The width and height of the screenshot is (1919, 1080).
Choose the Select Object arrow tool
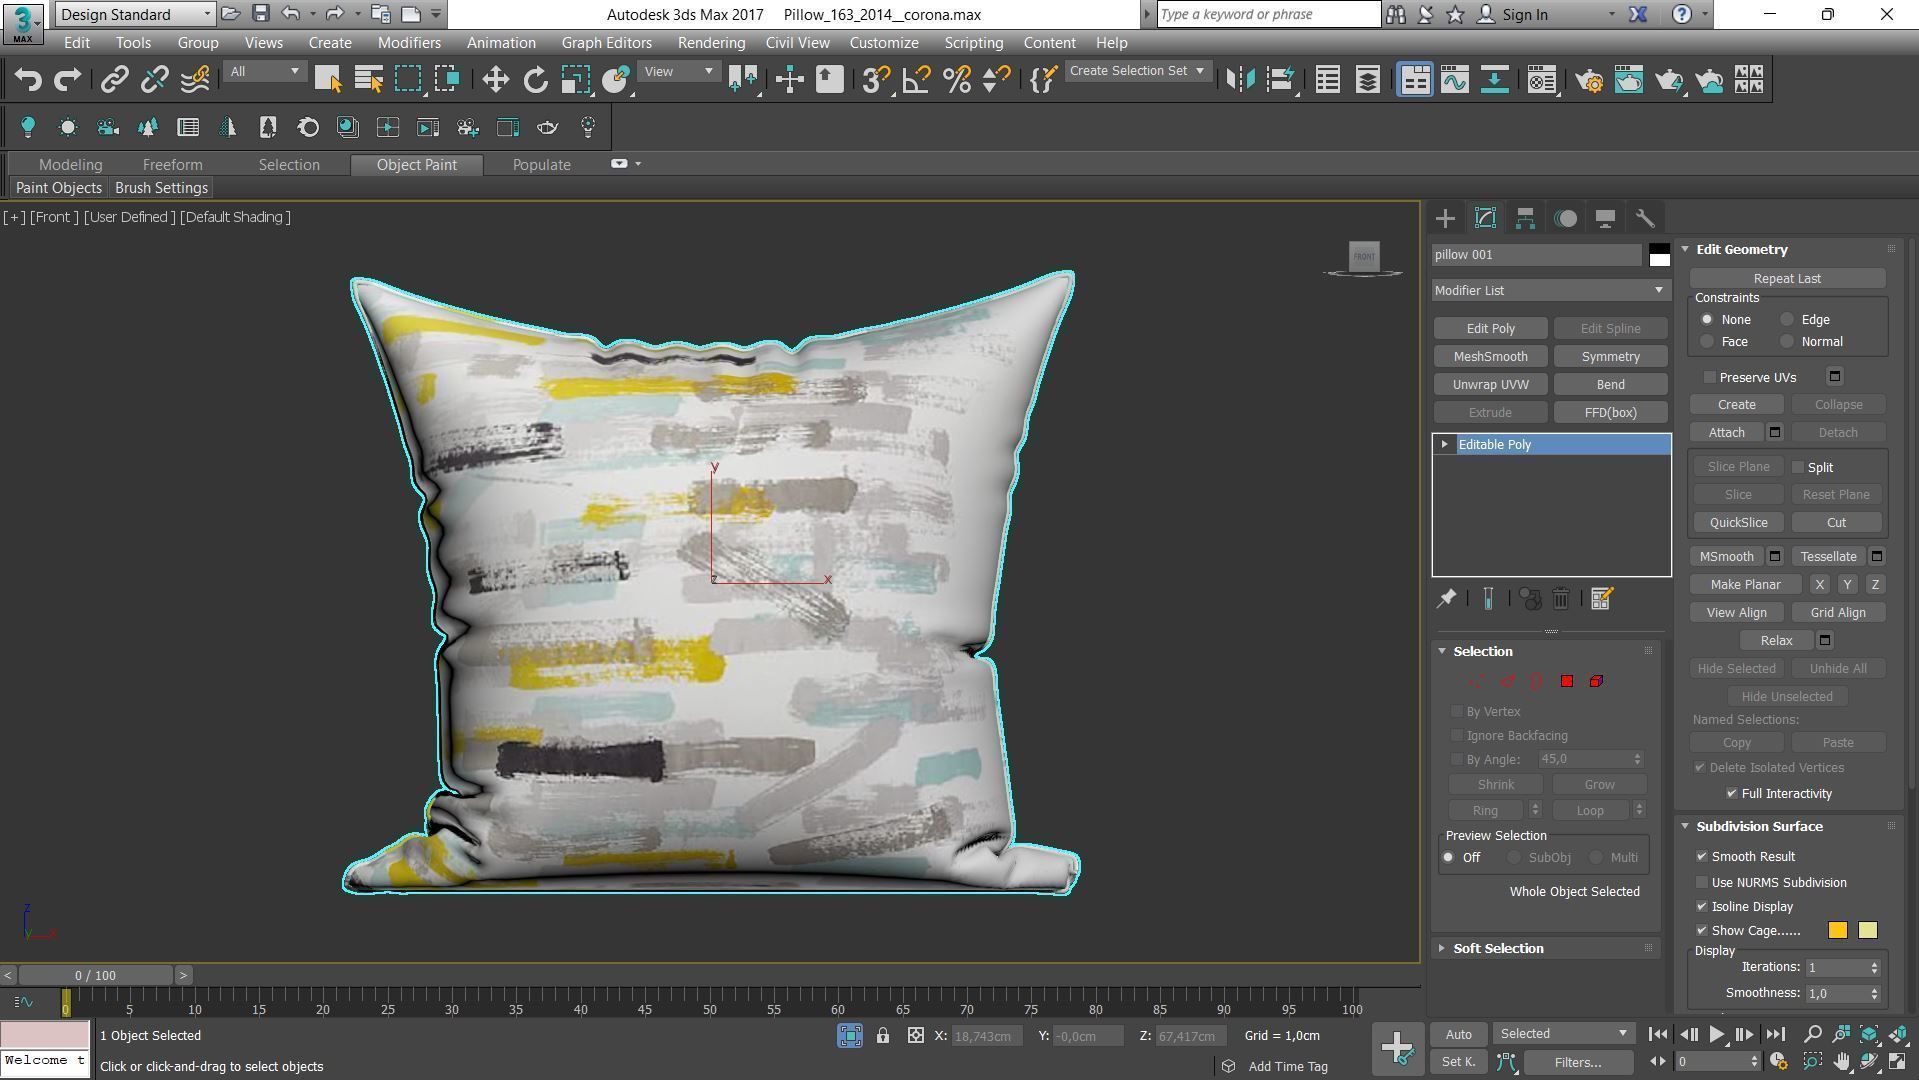click(x=328, y=80)
